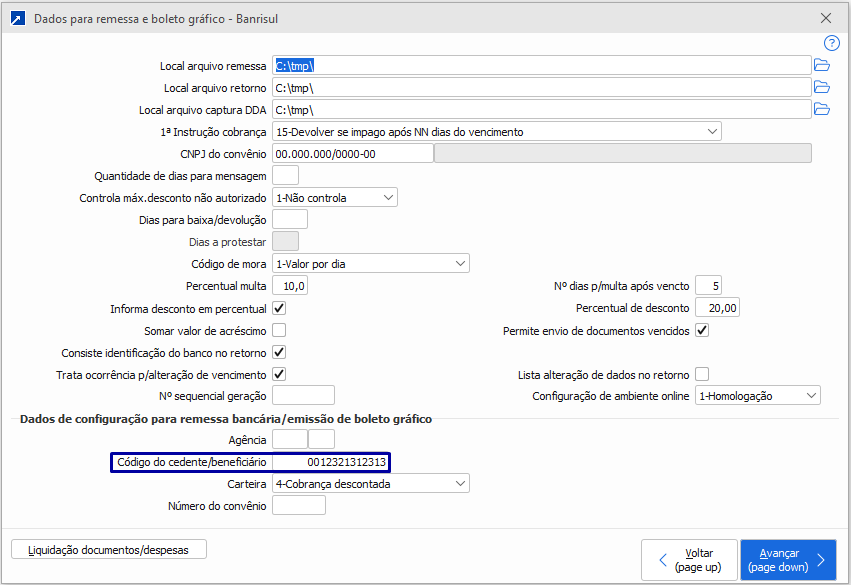Browse folder for Local arquivo captura DDA
851x585 pixels.
822,109
